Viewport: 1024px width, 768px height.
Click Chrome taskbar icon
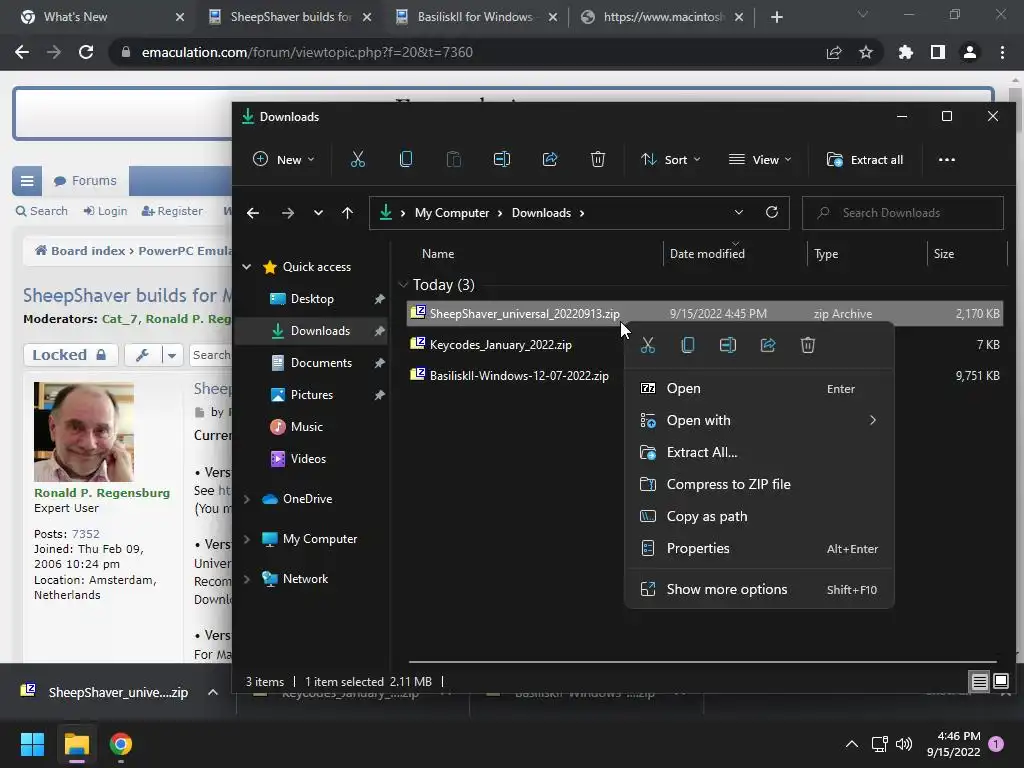tap(120, 744)
